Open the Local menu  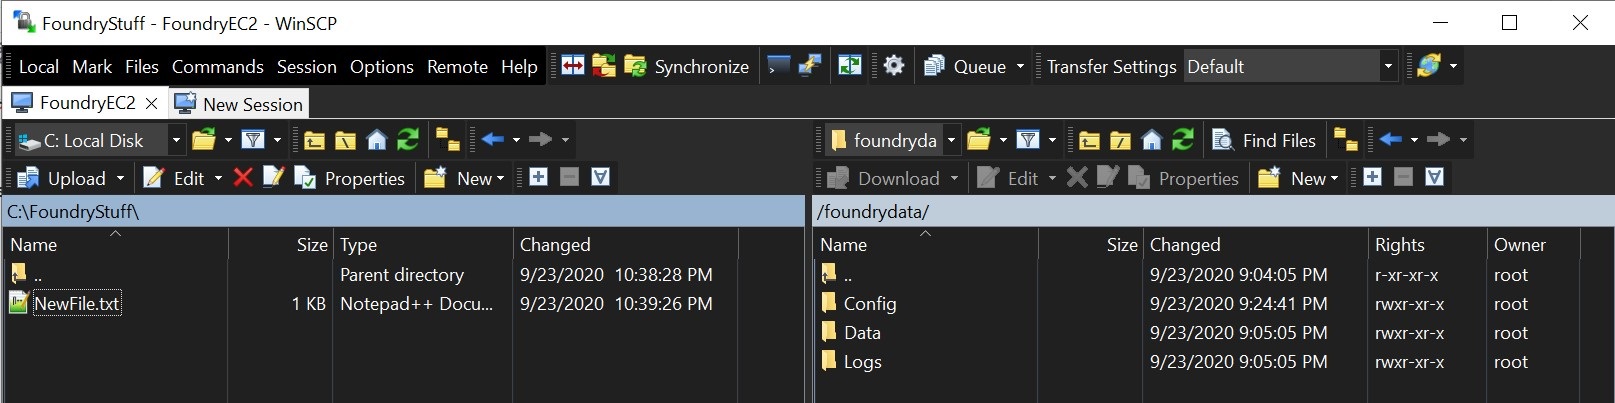(x=38, y=67)
